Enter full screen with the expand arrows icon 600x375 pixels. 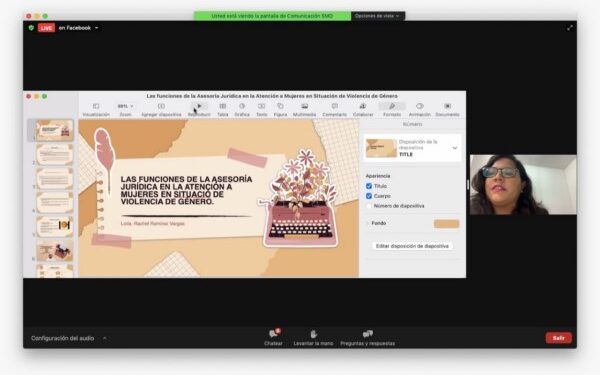point(570,28)
